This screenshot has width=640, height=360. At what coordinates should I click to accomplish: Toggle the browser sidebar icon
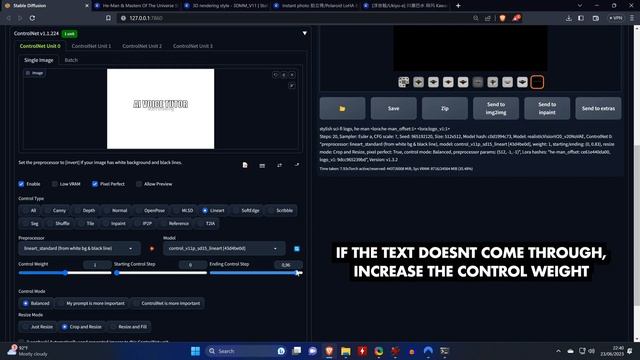580,18
